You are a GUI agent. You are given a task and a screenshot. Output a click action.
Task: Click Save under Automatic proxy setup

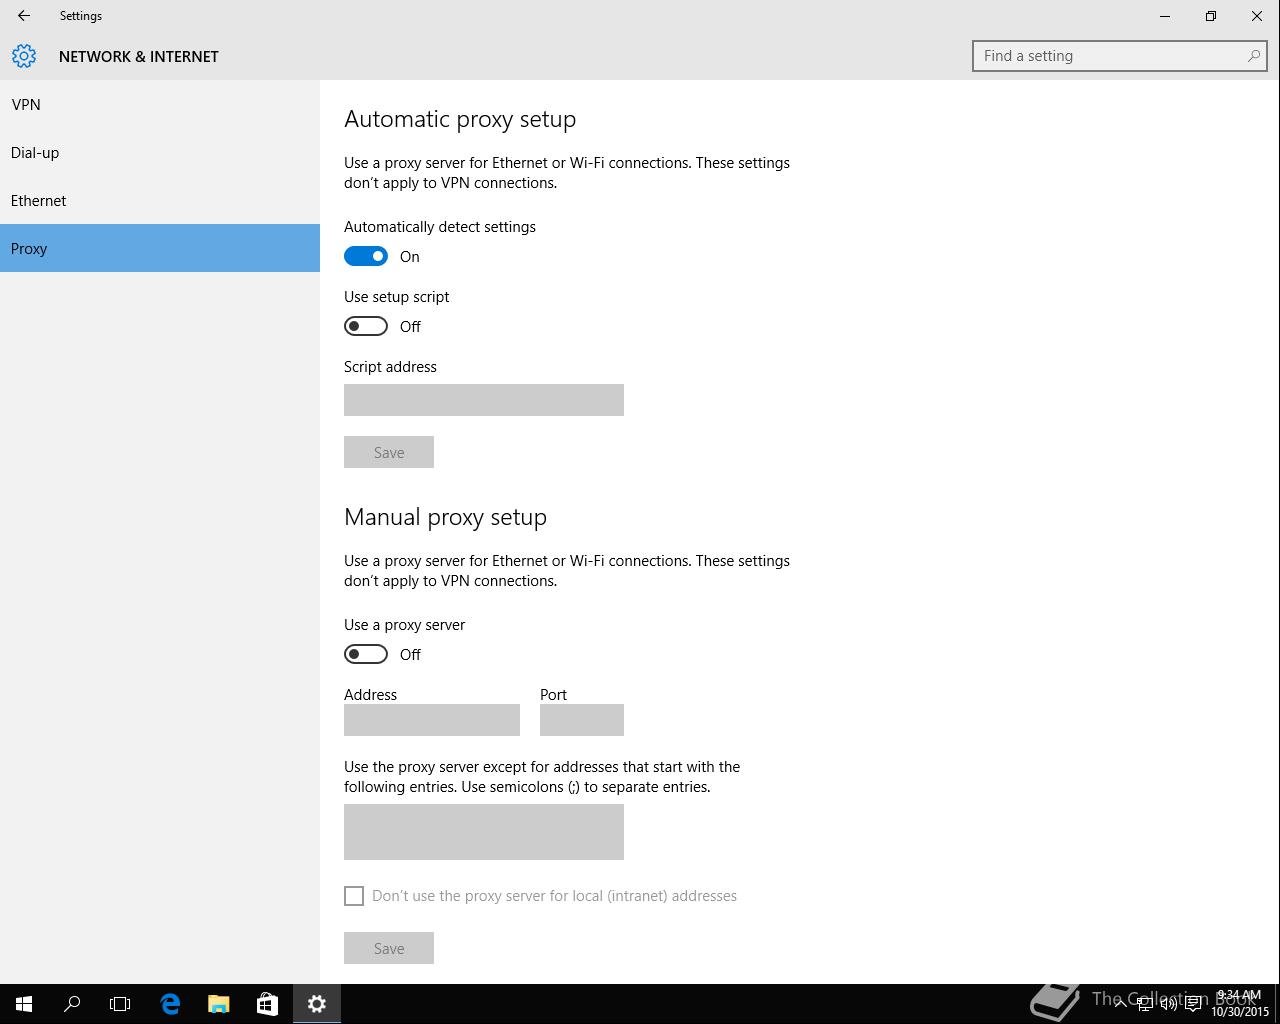[x=389, y=452]
